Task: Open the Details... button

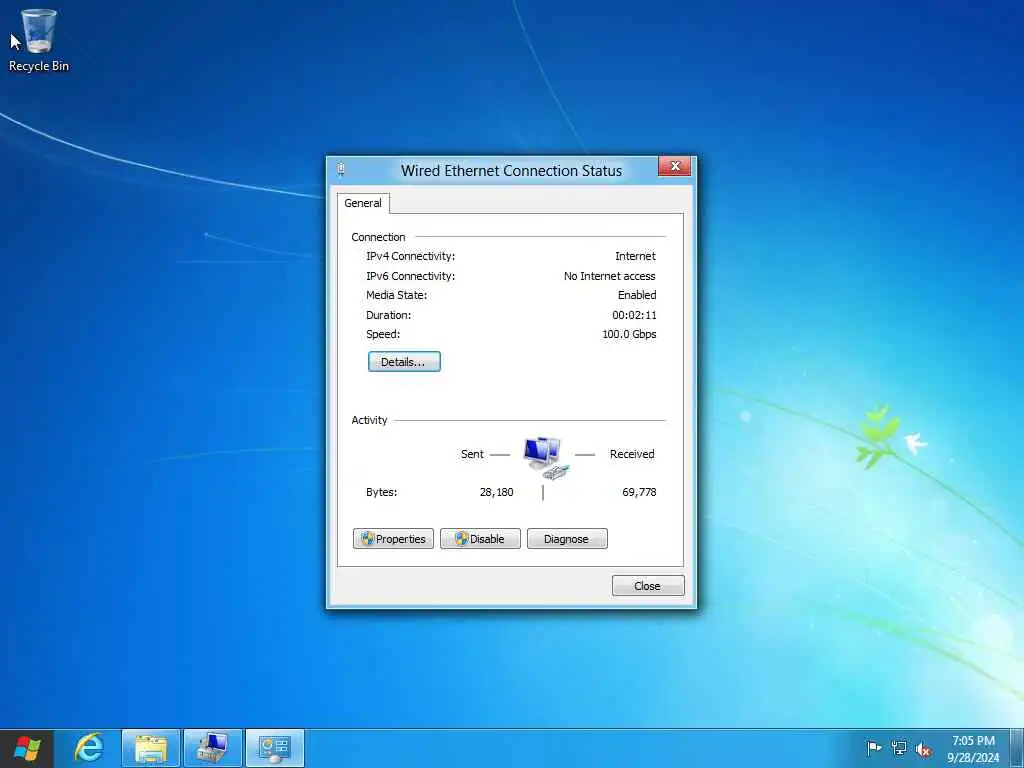Action: click(404, 362)
